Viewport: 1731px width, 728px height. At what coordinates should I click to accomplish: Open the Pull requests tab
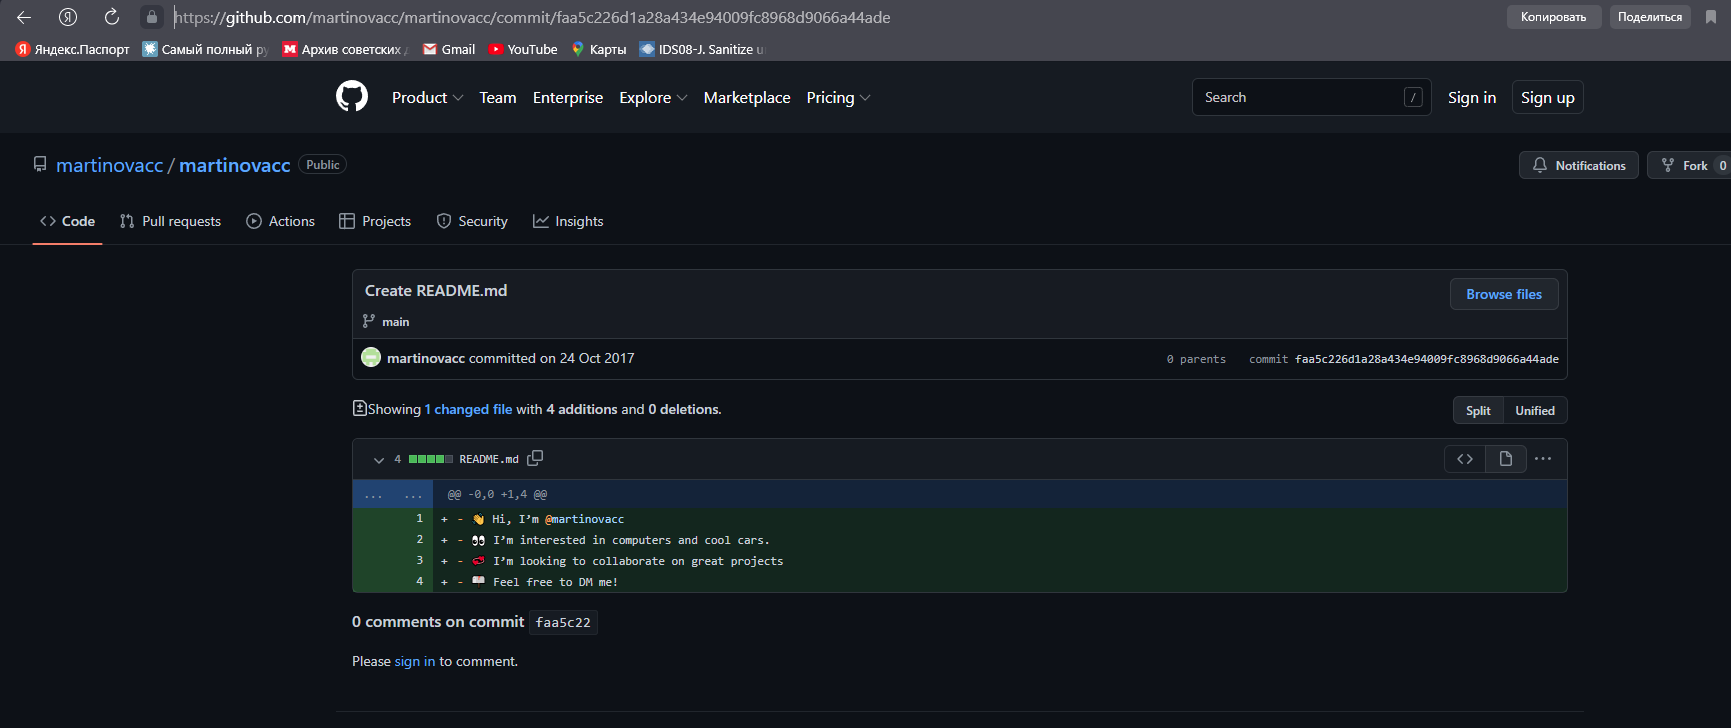coord(170,222)
